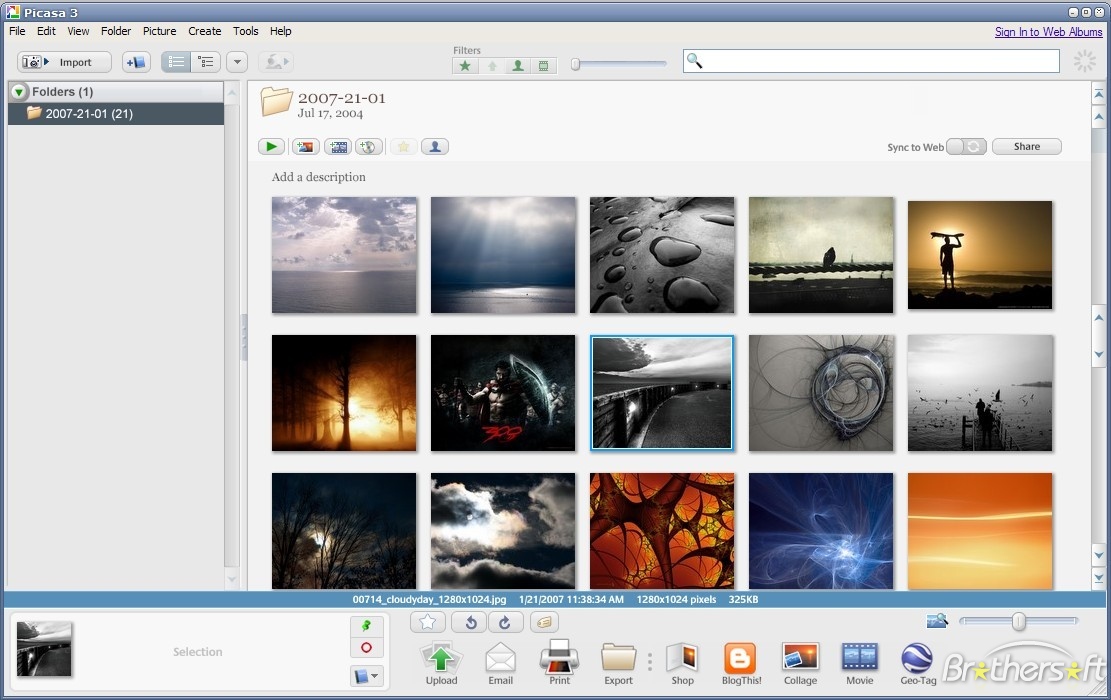Open the Edit menu
This screenshot has height=700, width=1111.
tap(46, 31)
